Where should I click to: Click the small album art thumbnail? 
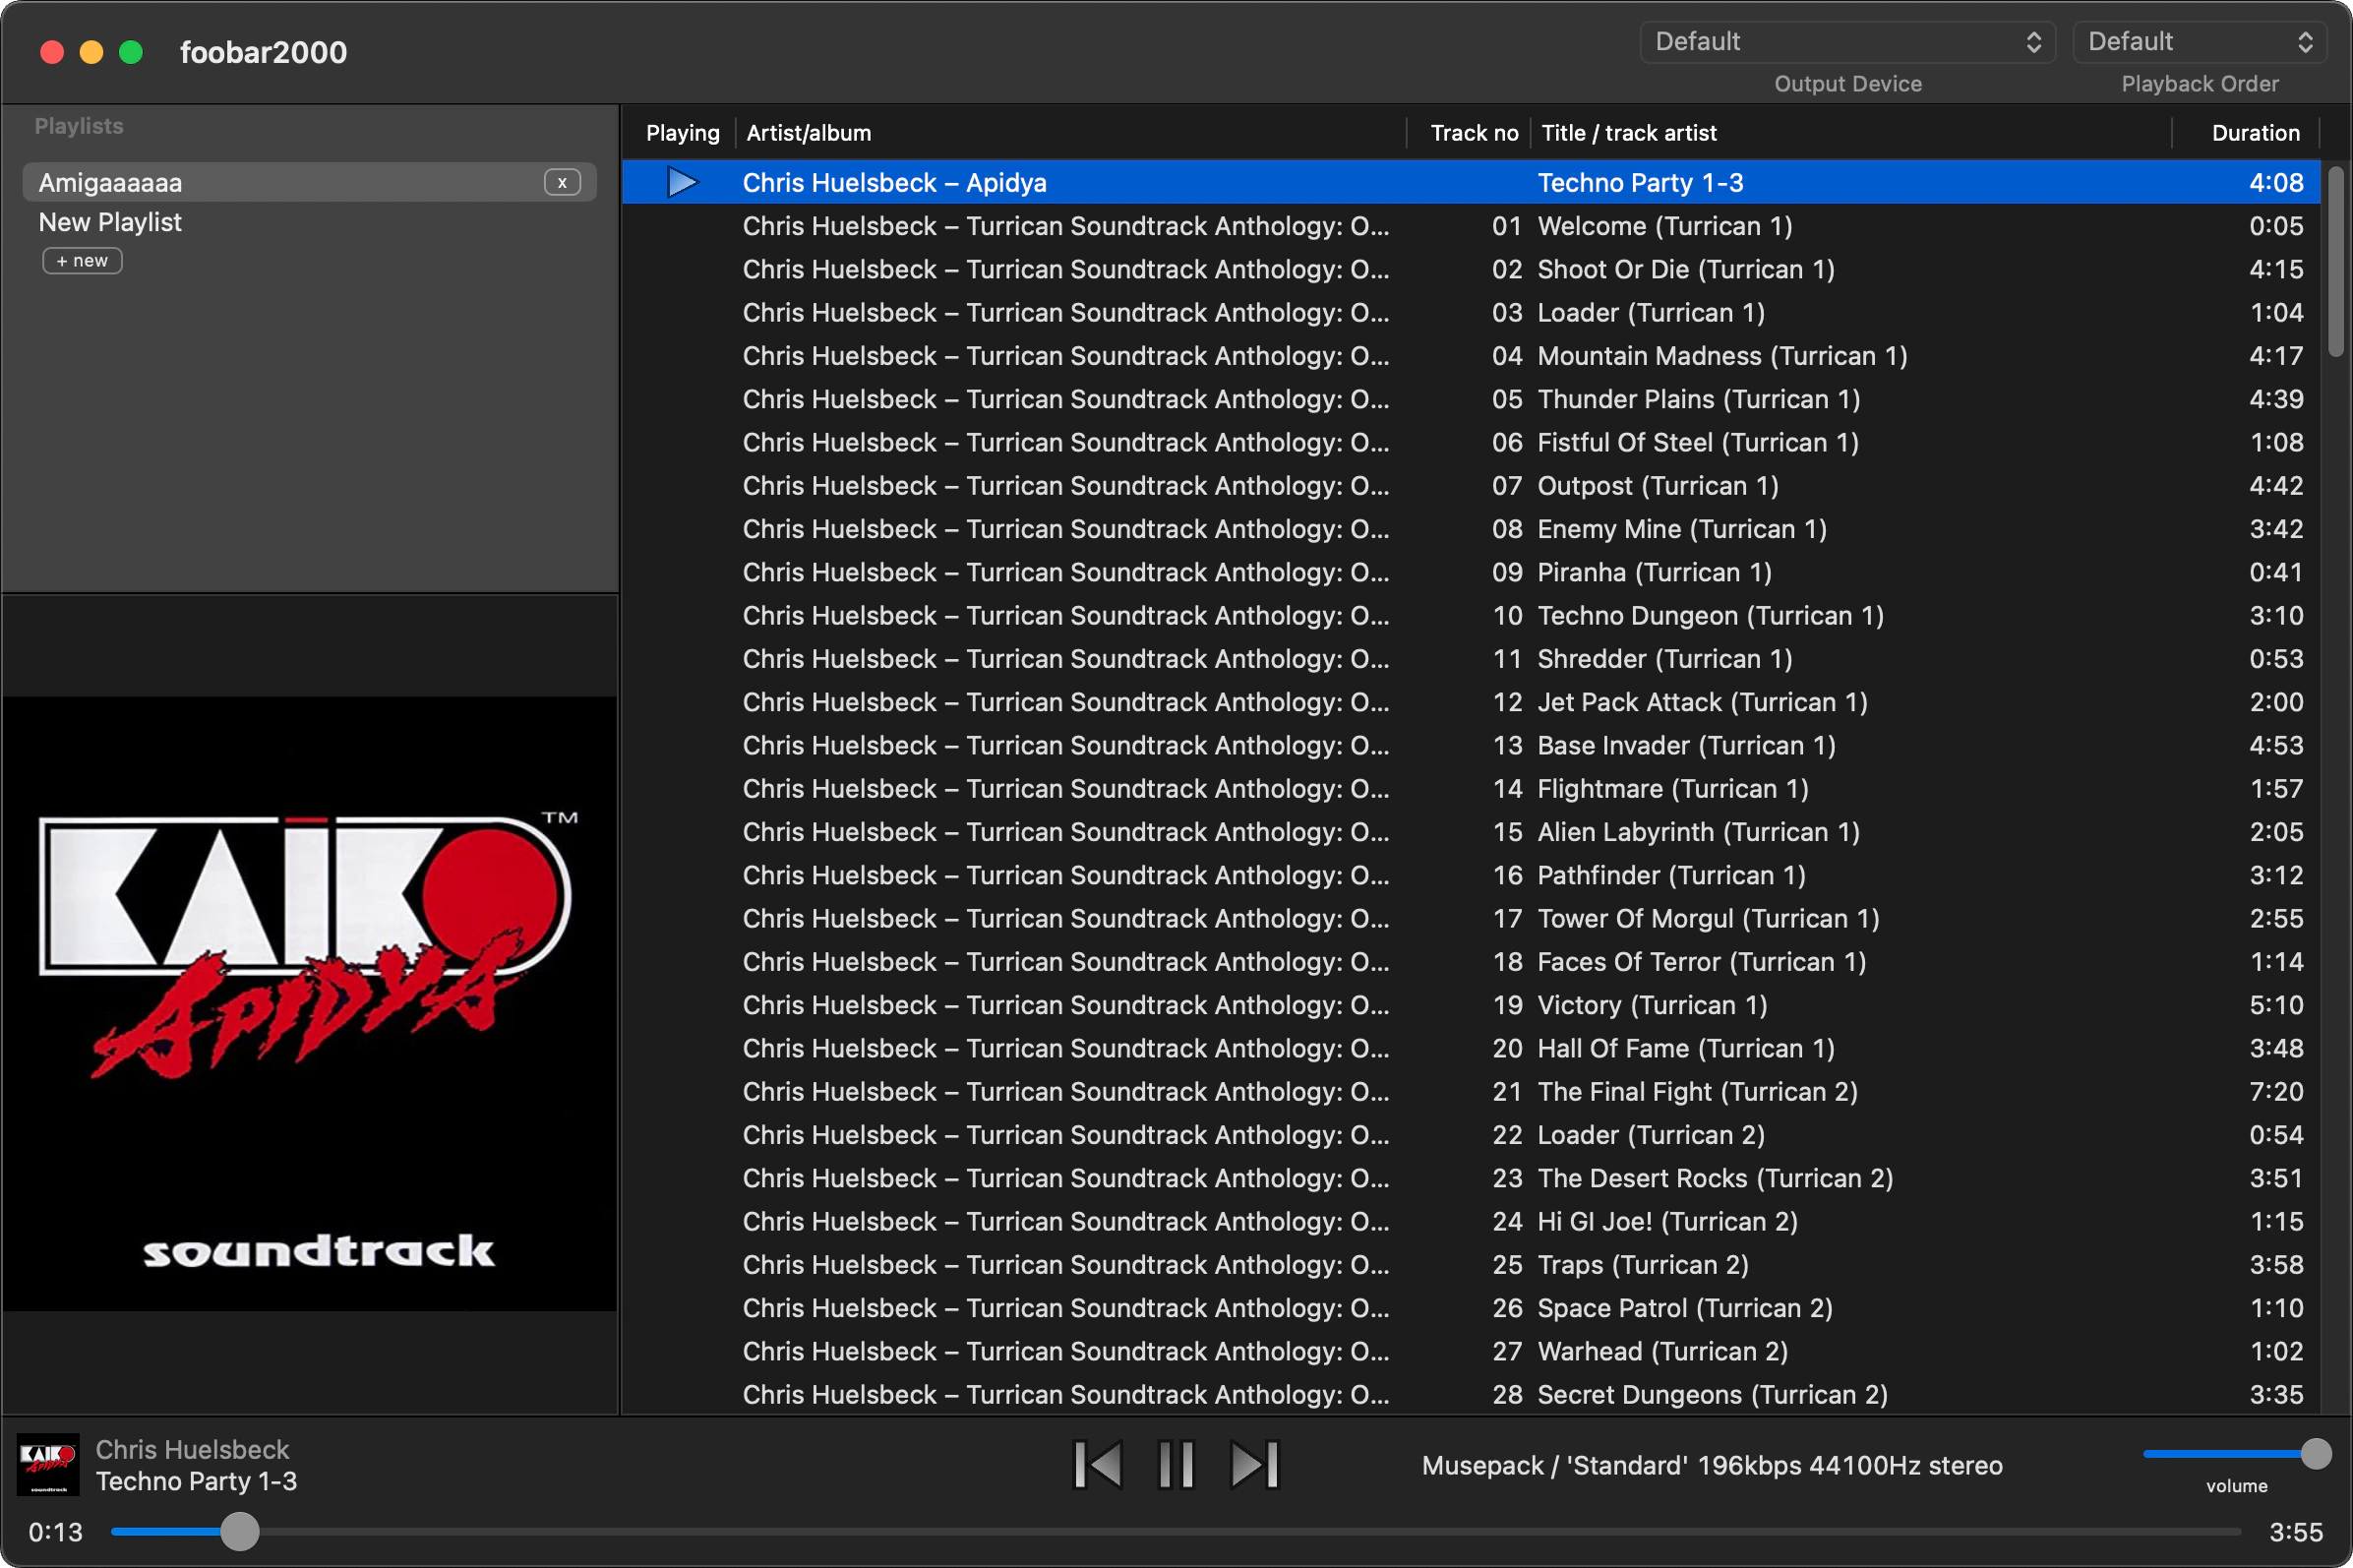(x=48, y=1465)
